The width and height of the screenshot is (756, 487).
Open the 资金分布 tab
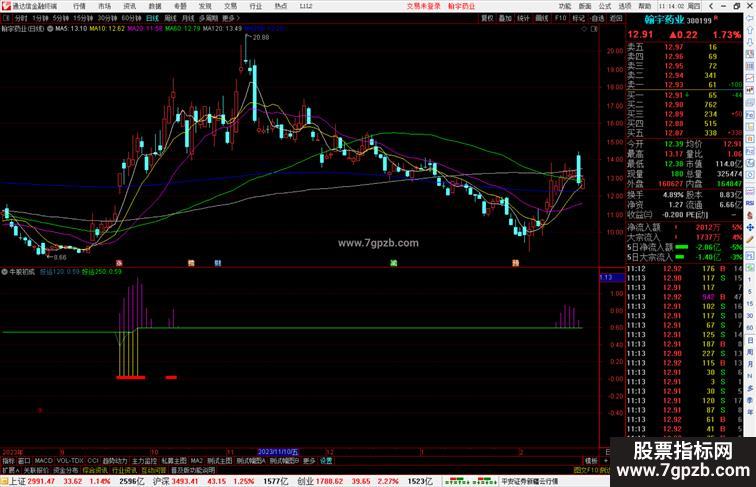click(x=66, y=470)
